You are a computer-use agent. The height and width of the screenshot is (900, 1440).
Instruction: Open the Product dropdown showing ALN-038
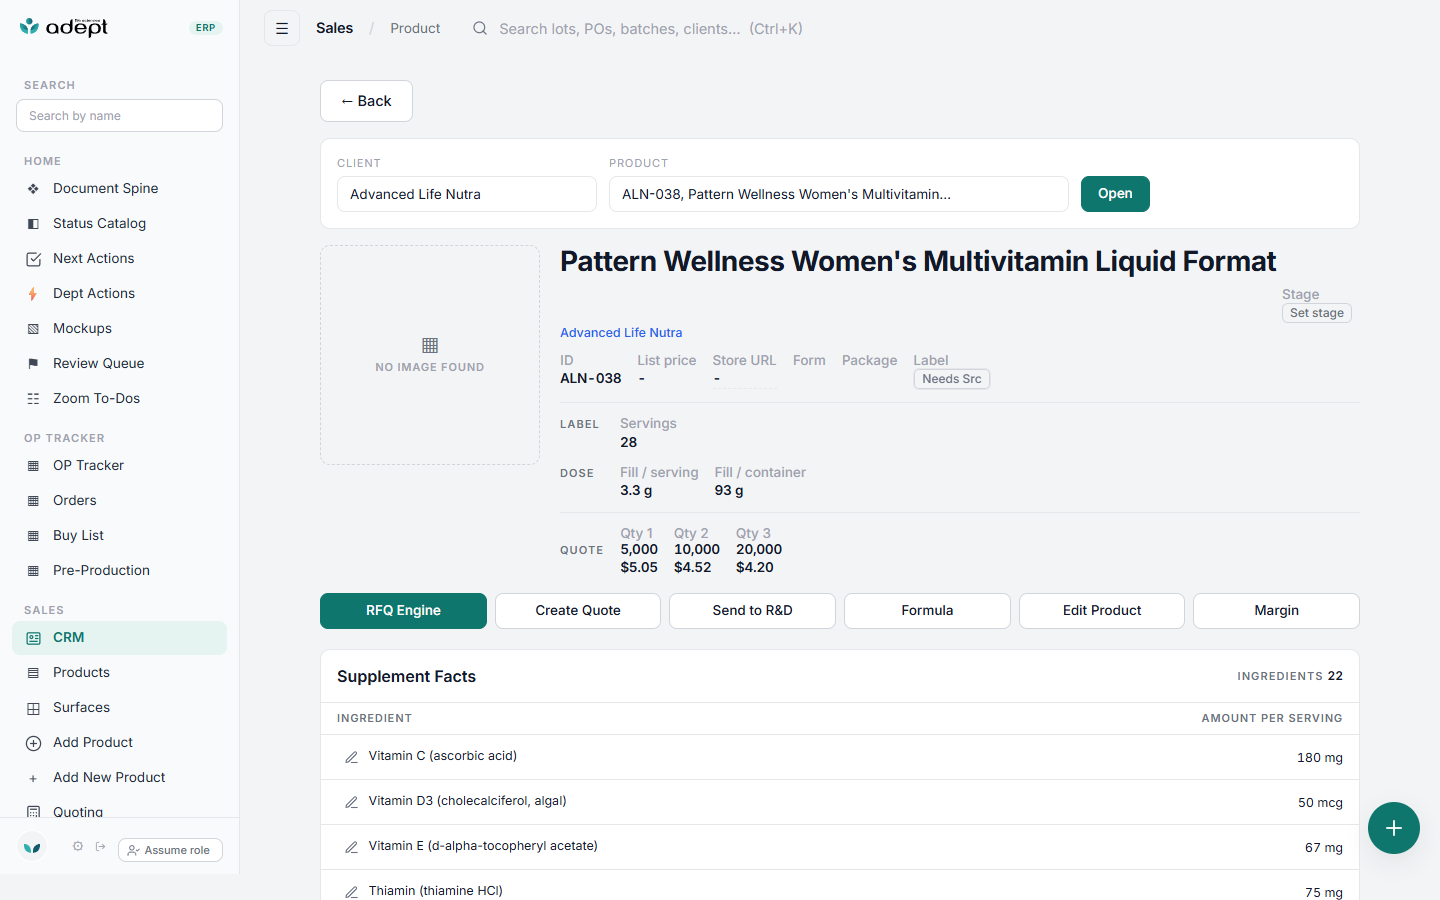click(839, 194)
